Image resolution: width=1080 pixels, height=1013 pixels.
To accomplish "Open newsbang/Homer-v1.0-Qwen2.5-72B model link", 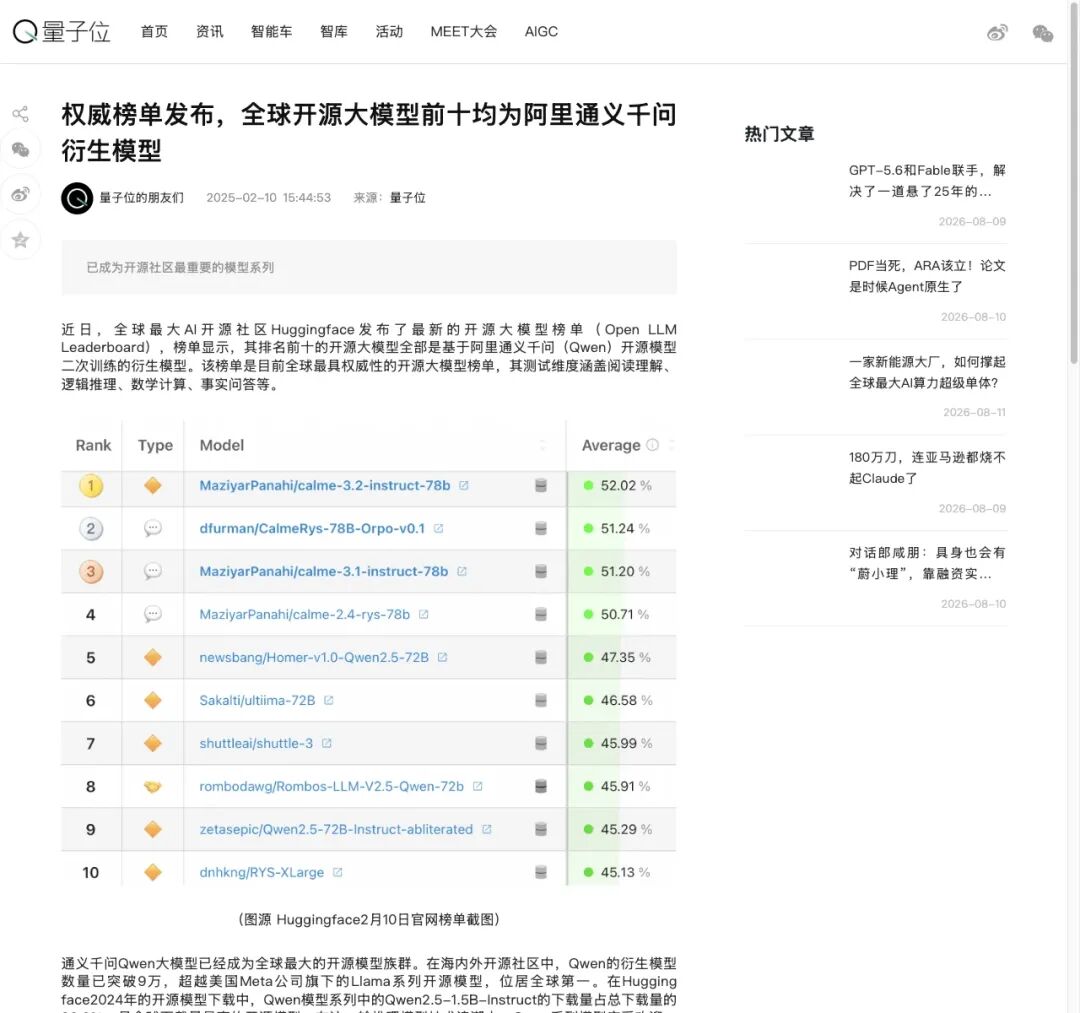I will coord(314,657).
